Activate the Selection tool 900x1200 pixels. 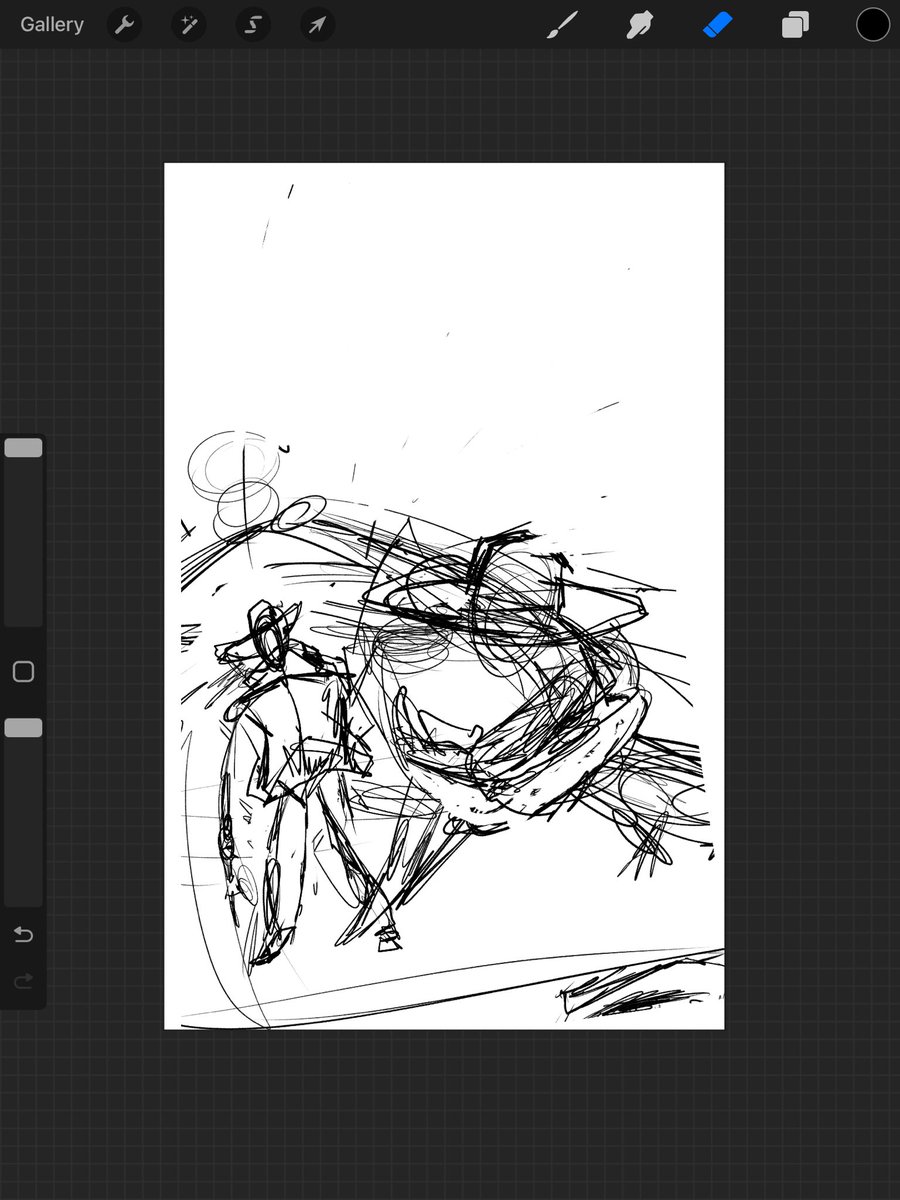point(253,25)
